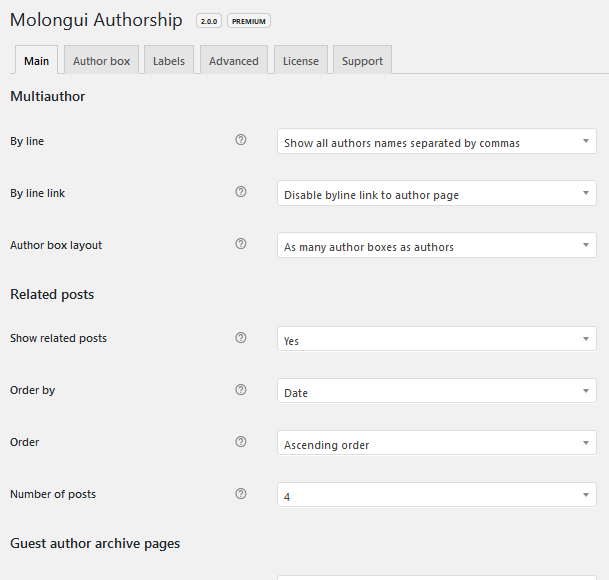Switch to the License tab
The image size is (609, 580).
[x=300, y=61]
